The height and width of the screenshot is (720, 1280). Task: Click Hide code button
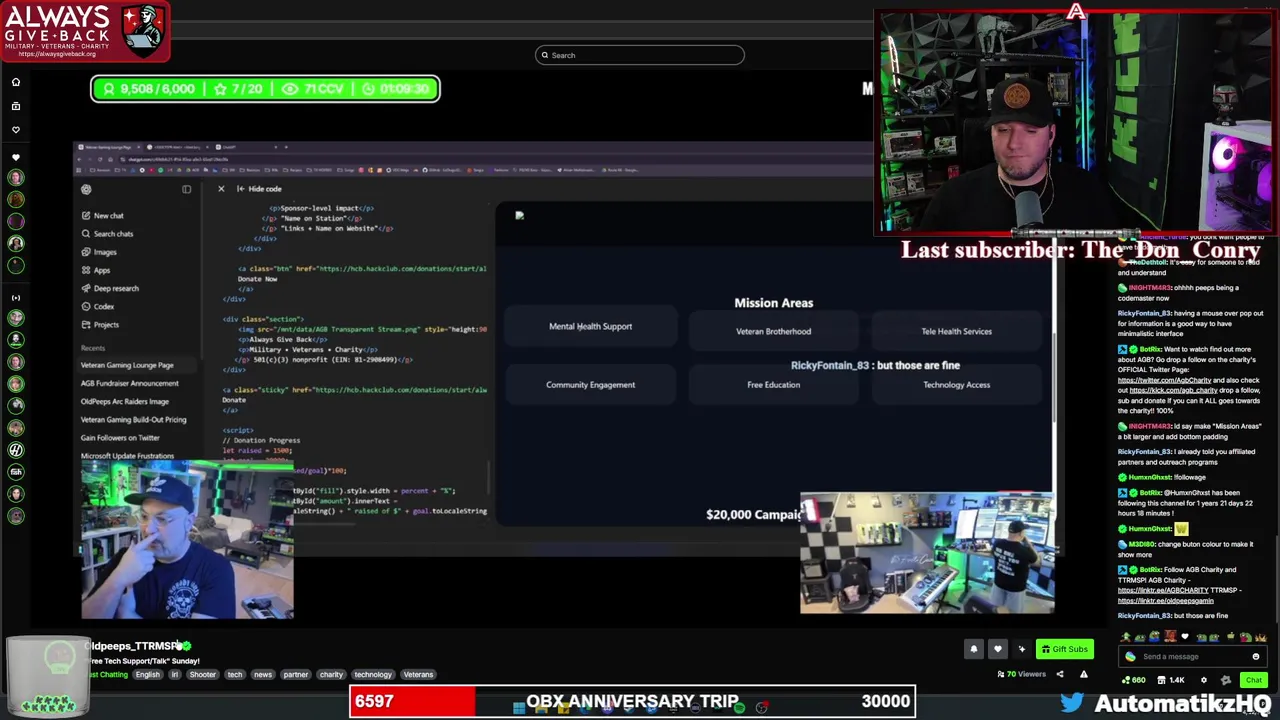259,189
